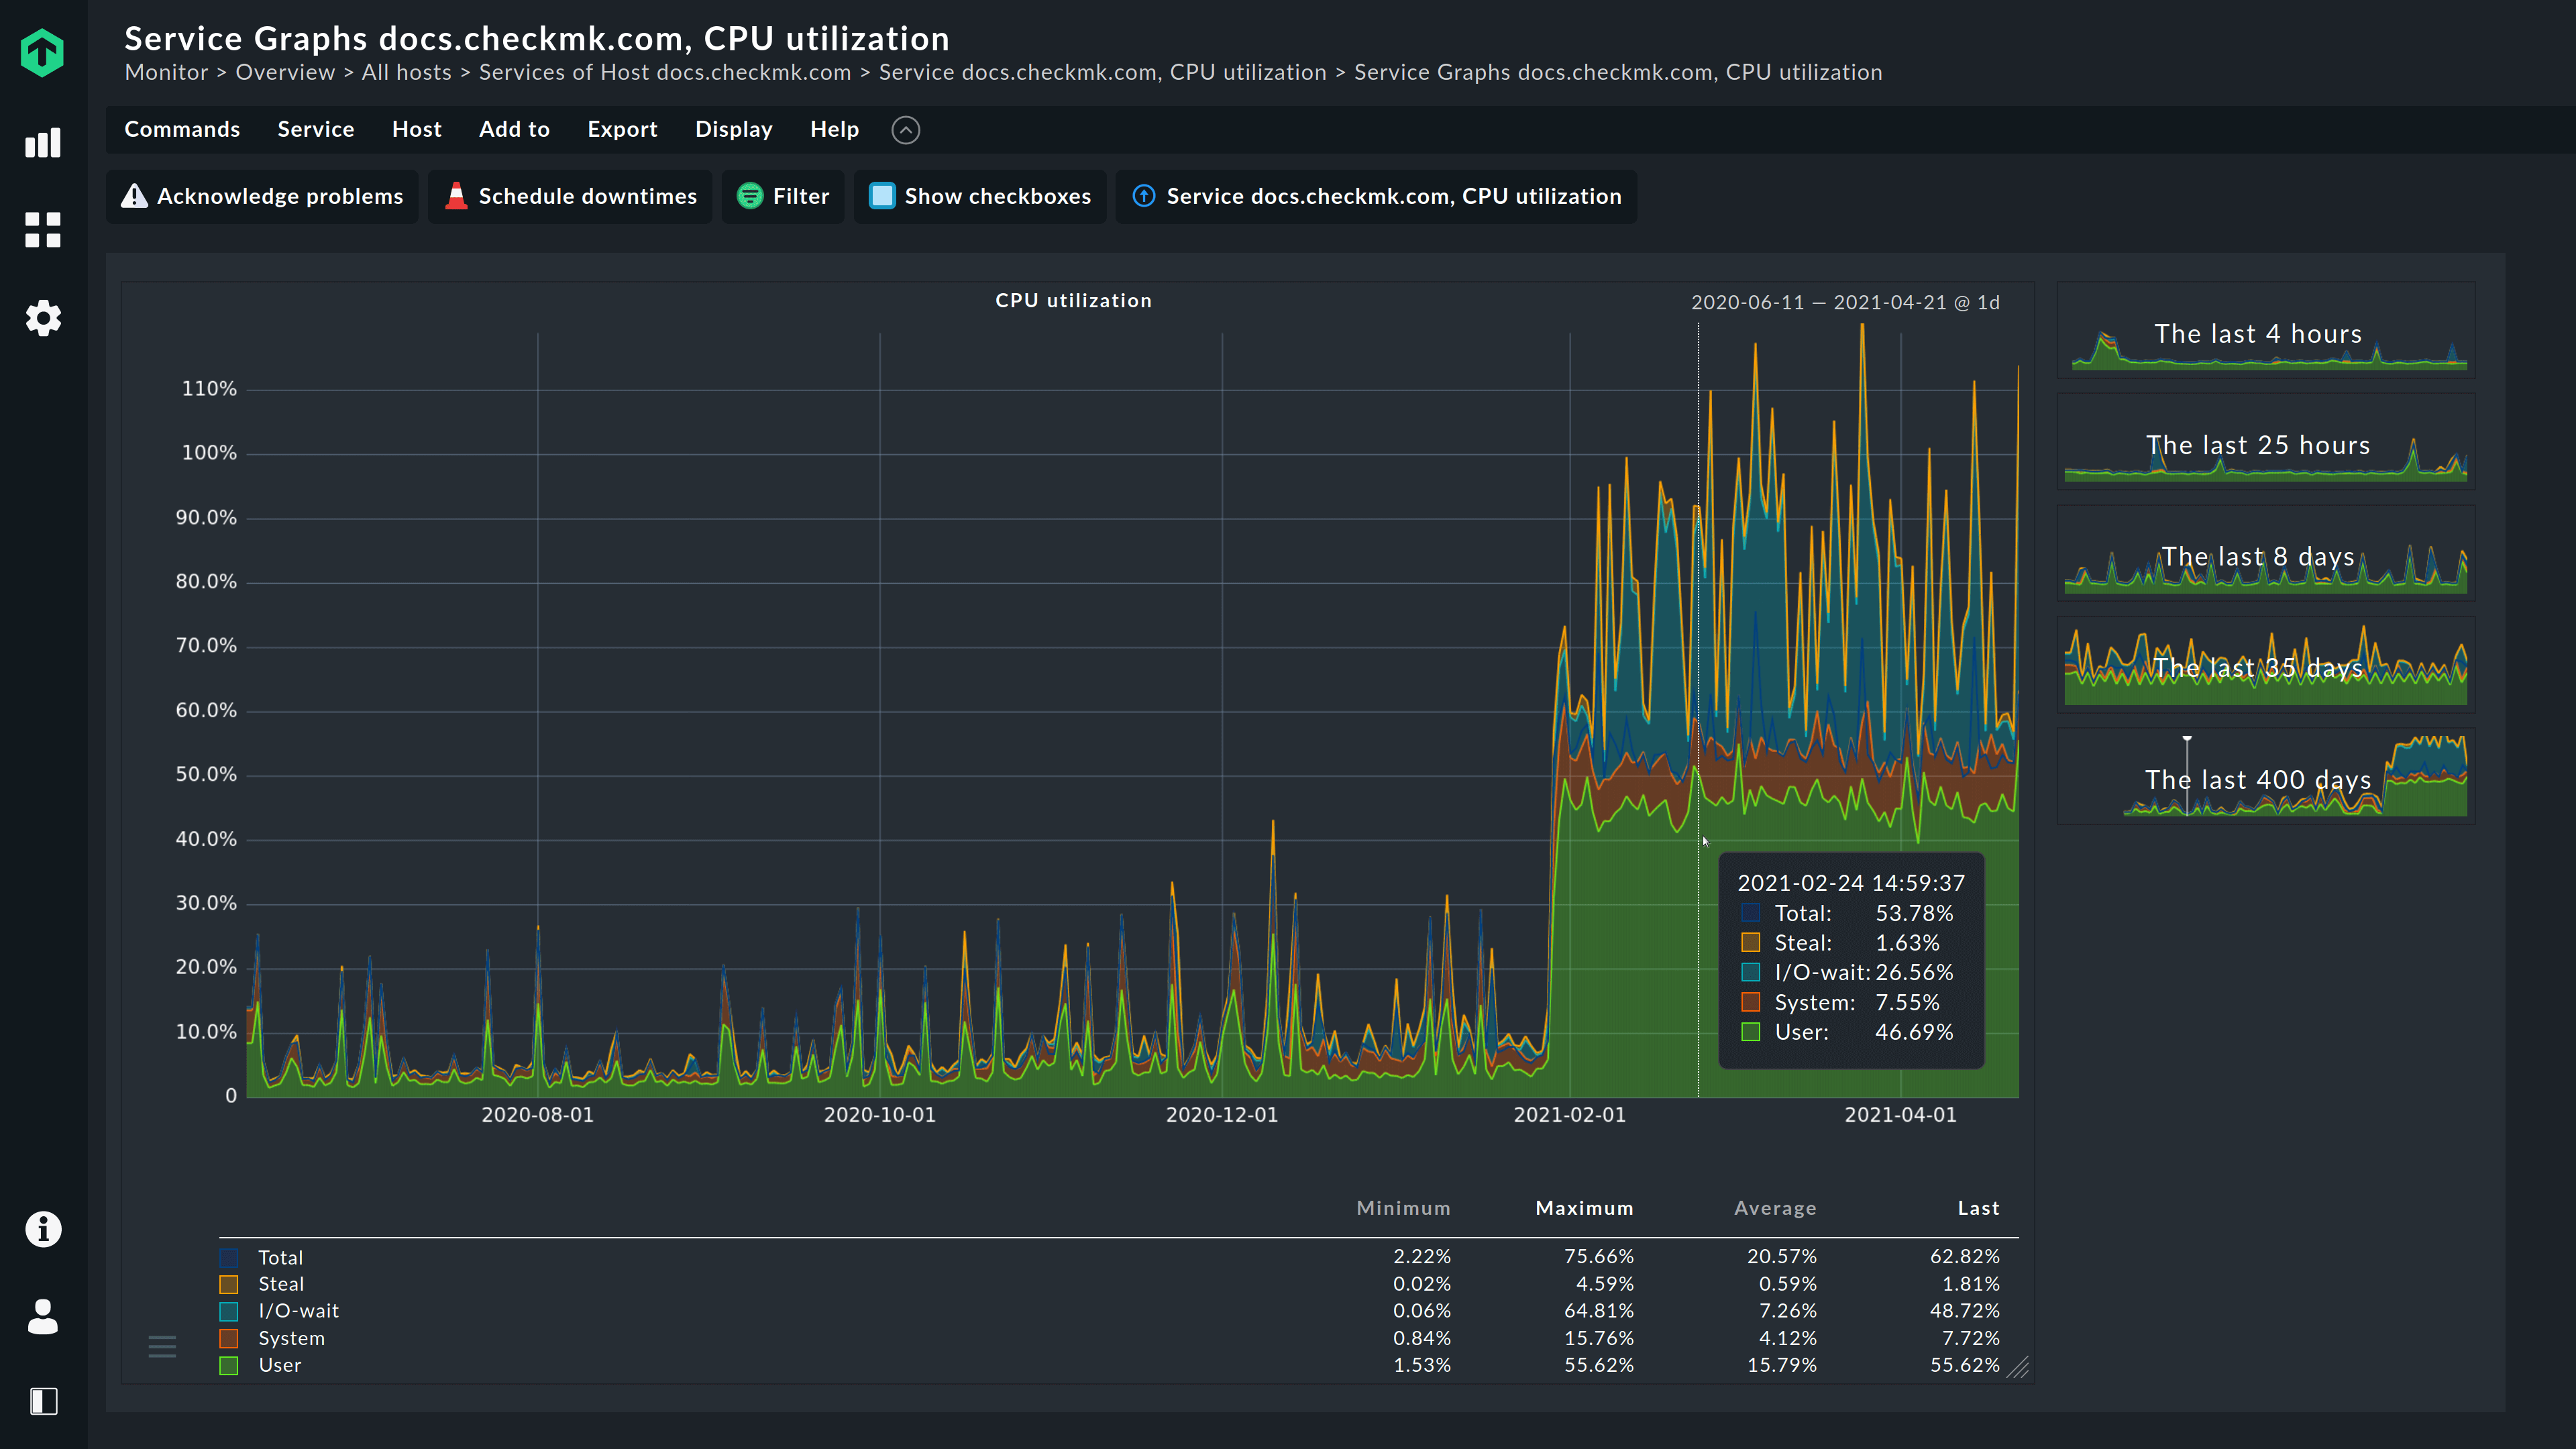This screenshot has height=1449, width=2576.
Task: Toggle the Service docs.checkmk.com CPU utilization pin
Action: [x=1144, y=196]
